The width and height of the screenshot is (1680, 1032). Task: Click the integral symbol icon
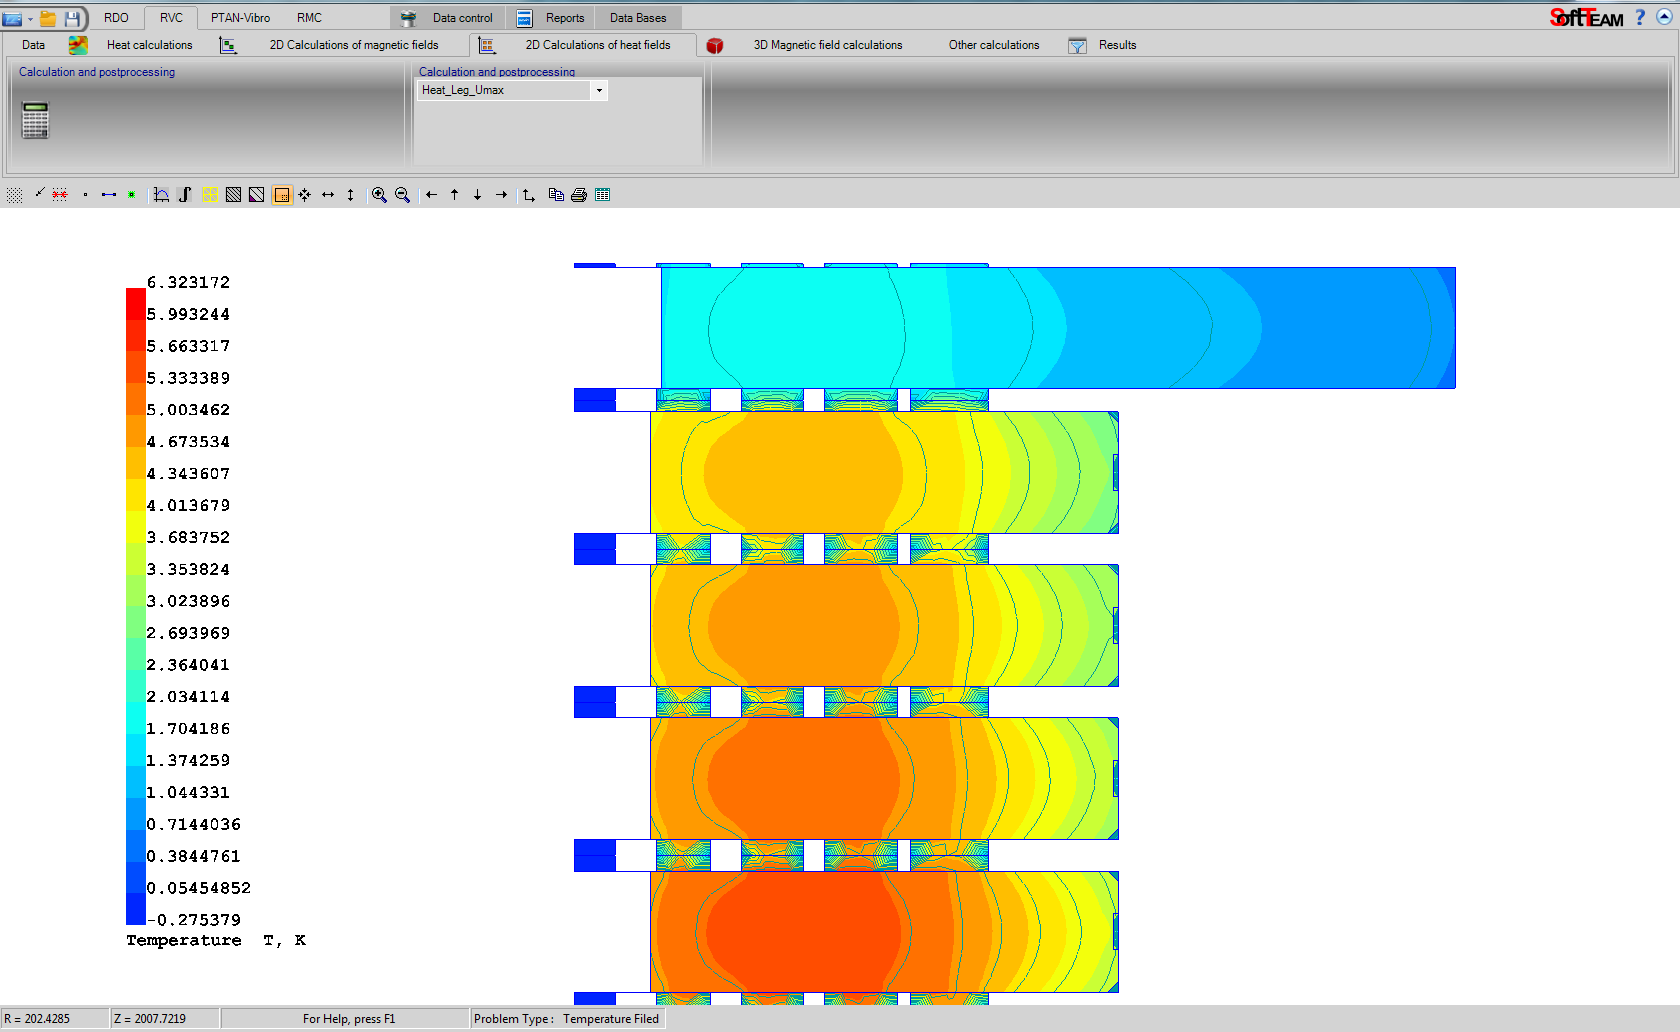click(x=185, y=195)
